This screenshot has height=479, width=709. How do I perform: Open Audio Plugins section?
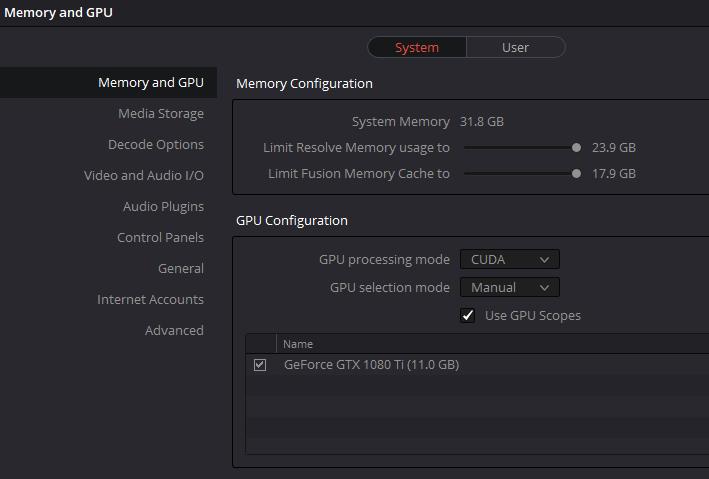(163, 206)
